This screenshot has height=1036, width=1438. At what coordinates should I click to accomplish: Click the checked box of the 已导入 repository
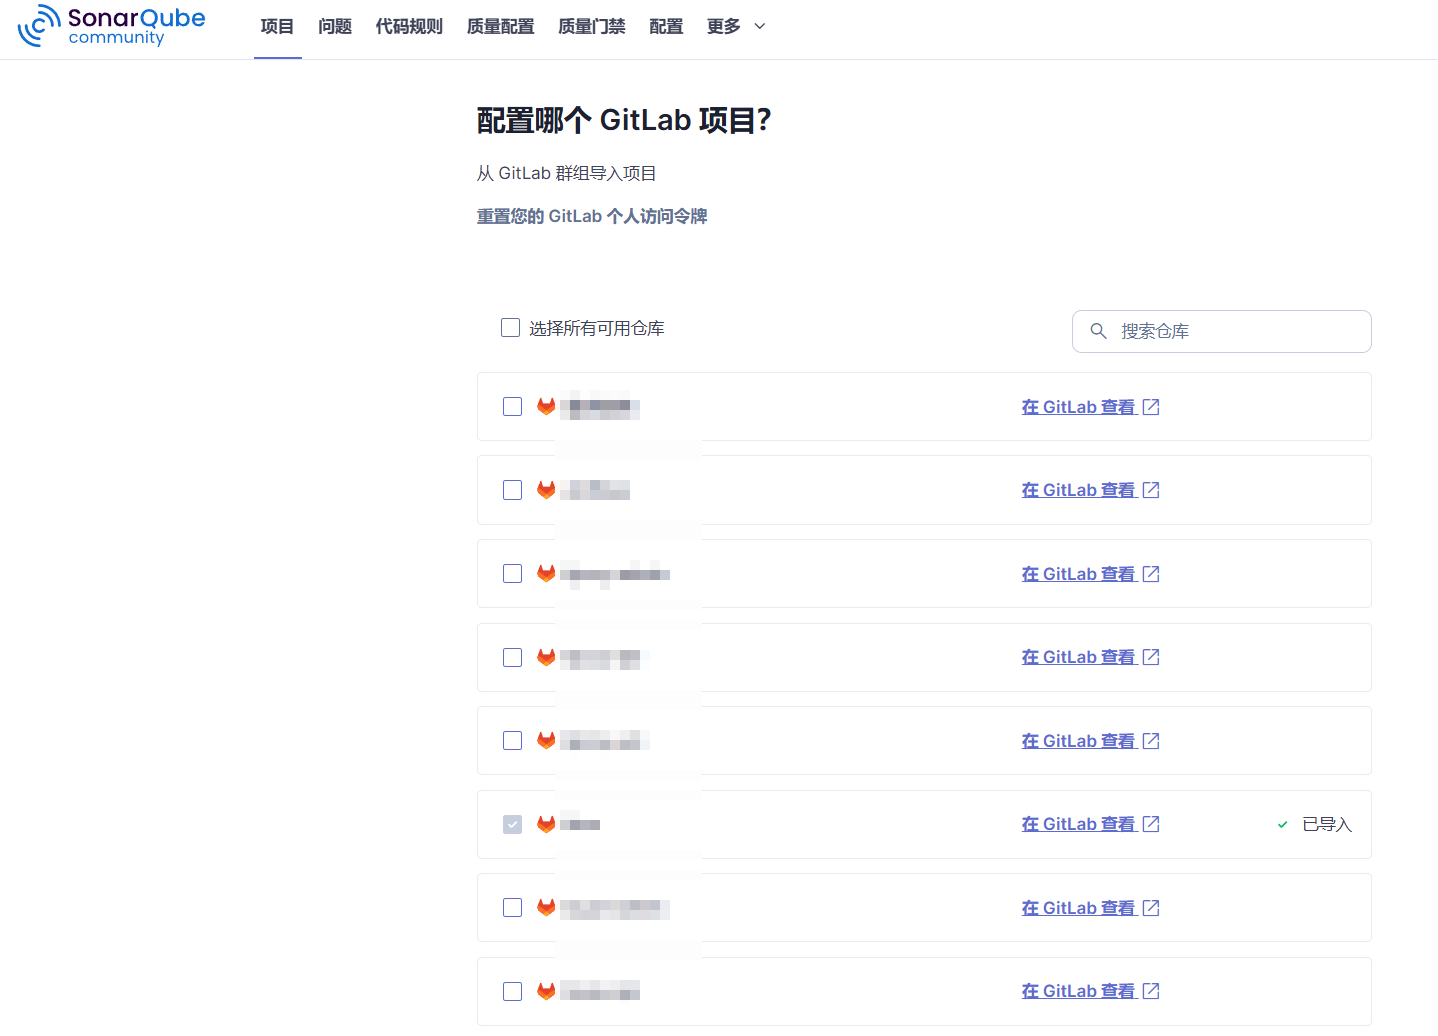coord(512,824)
